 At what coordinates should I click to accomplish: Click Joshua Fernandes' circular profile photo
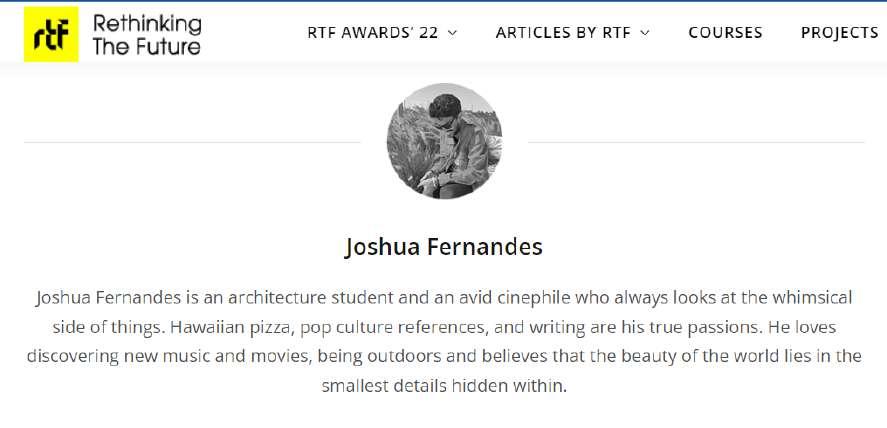coord(444,141)
